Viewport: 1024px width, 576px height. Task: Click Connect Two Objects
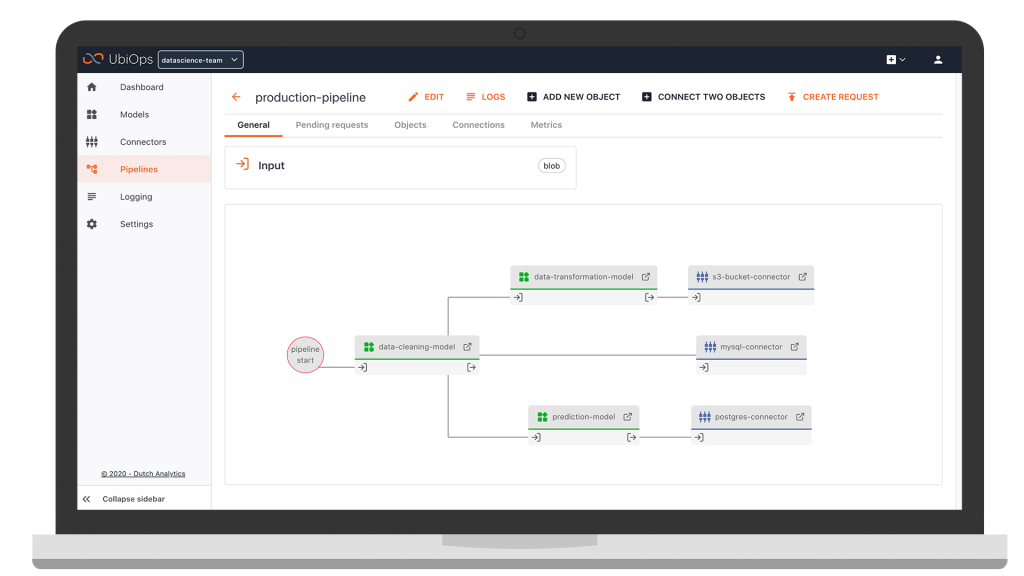click(703, 97)
